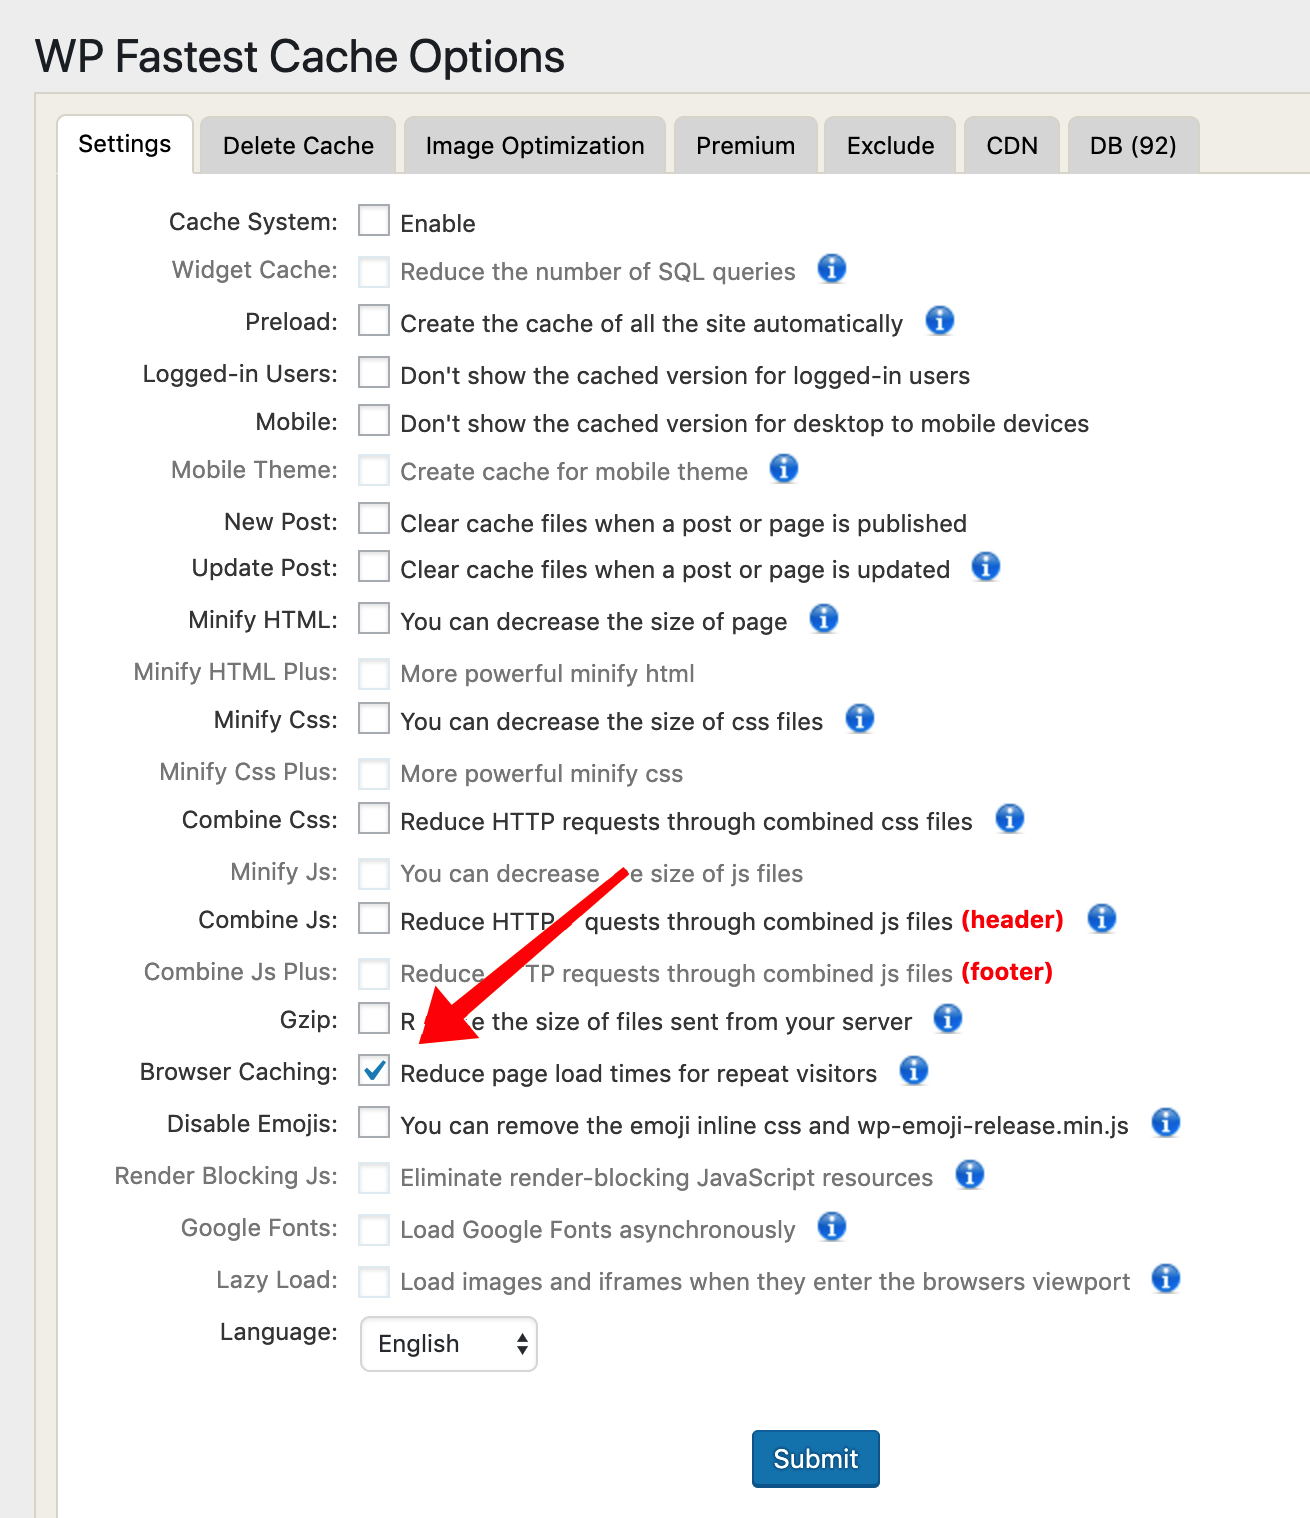
Task: Show info for Minify HTML option
Action: point(824,618)
